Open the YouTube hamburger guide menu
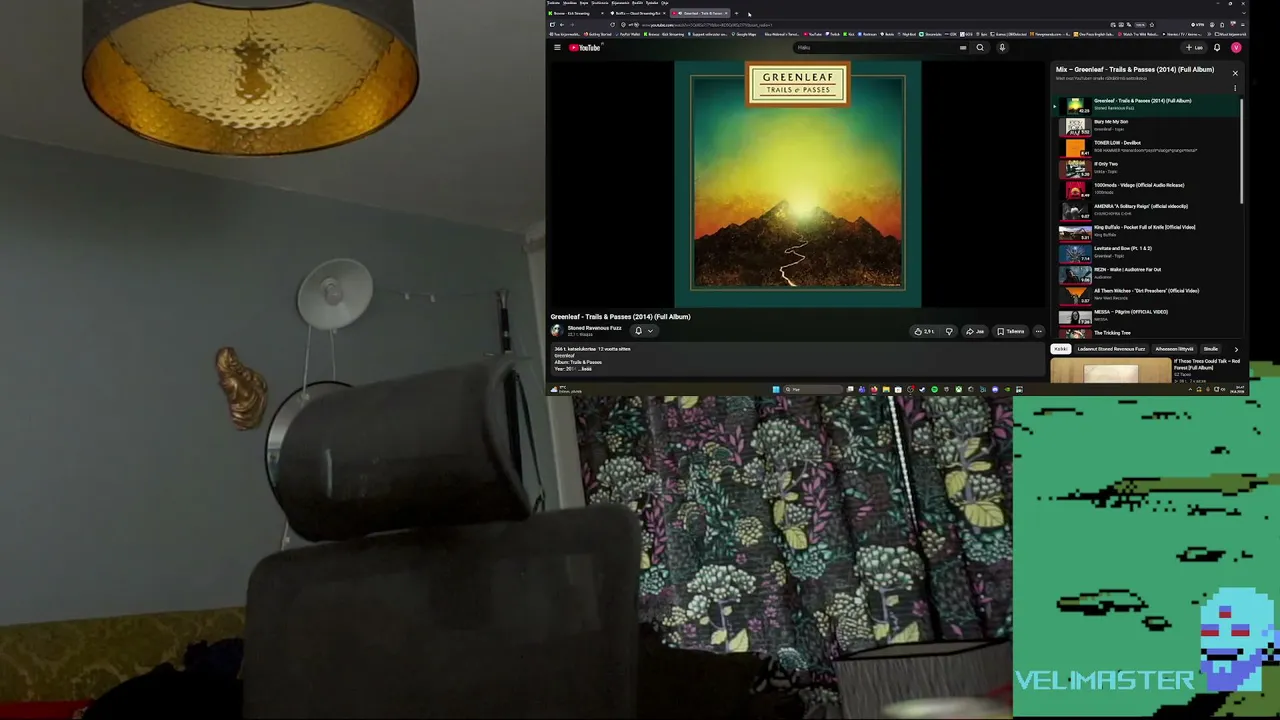Image resolution: width=1280 pixels, height=720 pixels. [x=557, y=47]
